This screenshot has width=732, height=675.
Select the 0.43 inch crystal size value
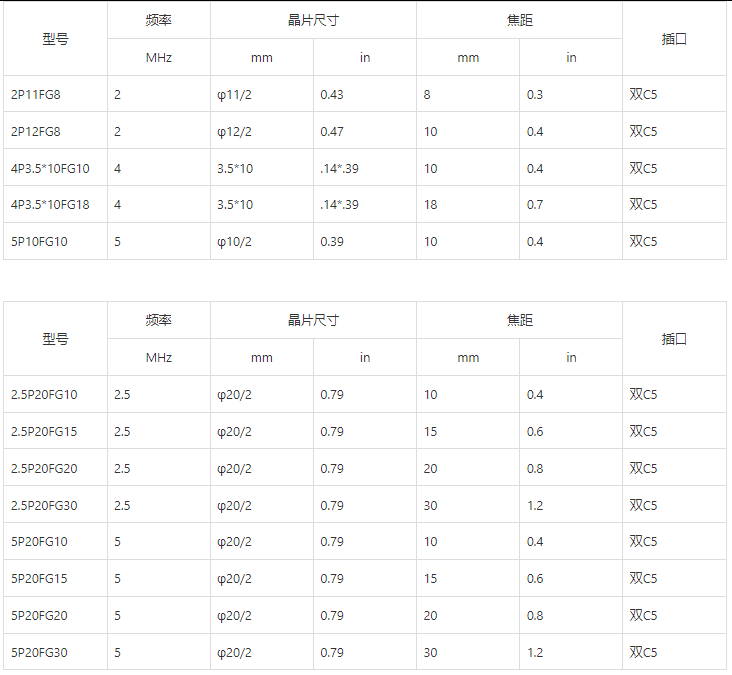click(x=332, y=94)
